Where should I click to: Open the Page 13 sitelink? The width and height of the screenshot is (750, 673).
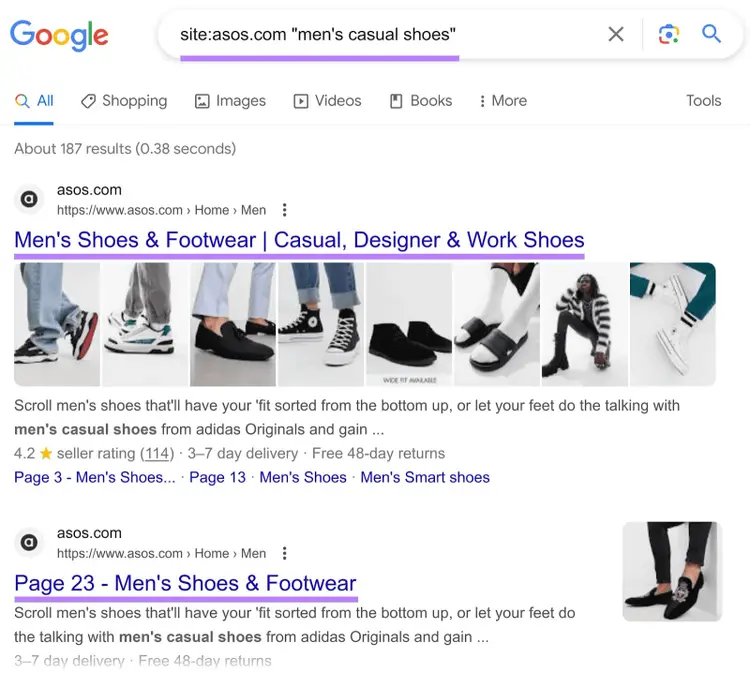pyautogui.click(x=217, y=477)
